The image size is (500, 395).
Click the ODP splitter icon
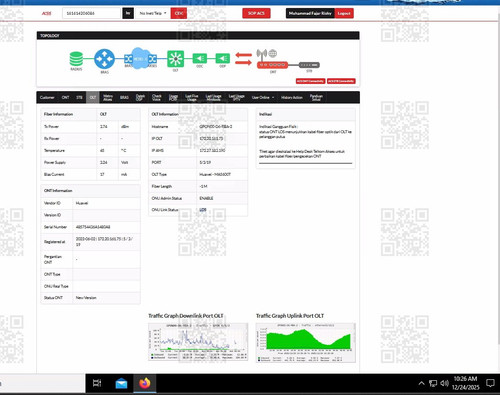(x=223, y=58)
